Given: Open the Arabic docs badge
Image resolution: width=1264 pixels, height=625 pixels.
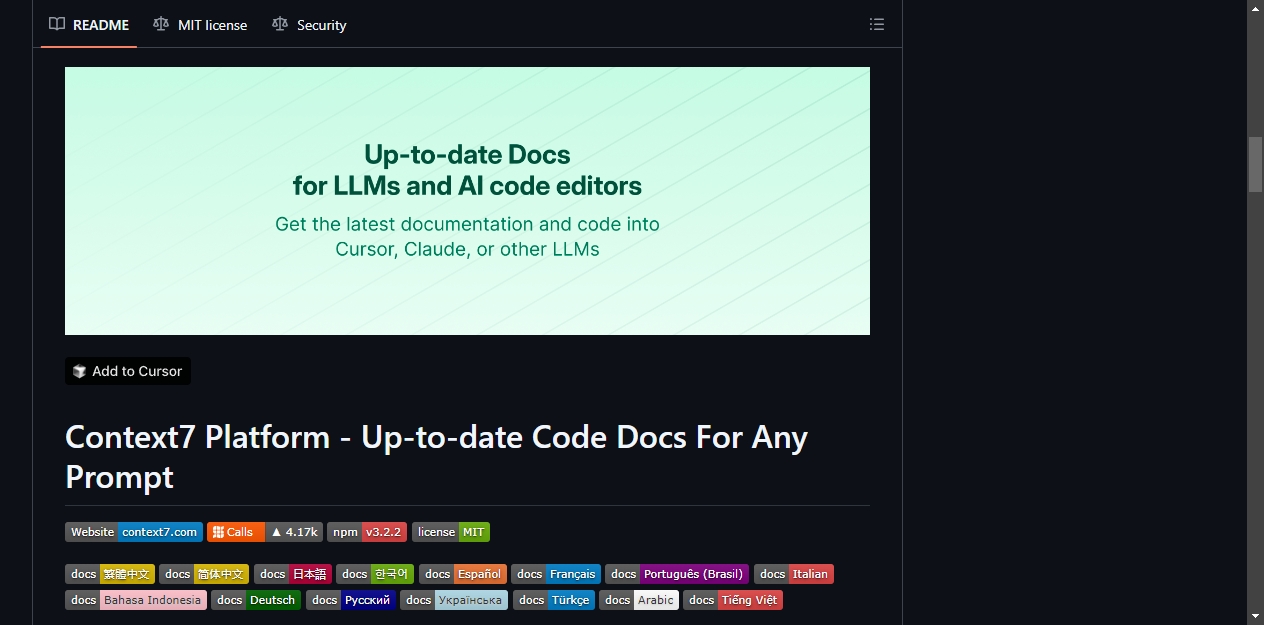Looking at the screenshot, I should pos(639,600).
